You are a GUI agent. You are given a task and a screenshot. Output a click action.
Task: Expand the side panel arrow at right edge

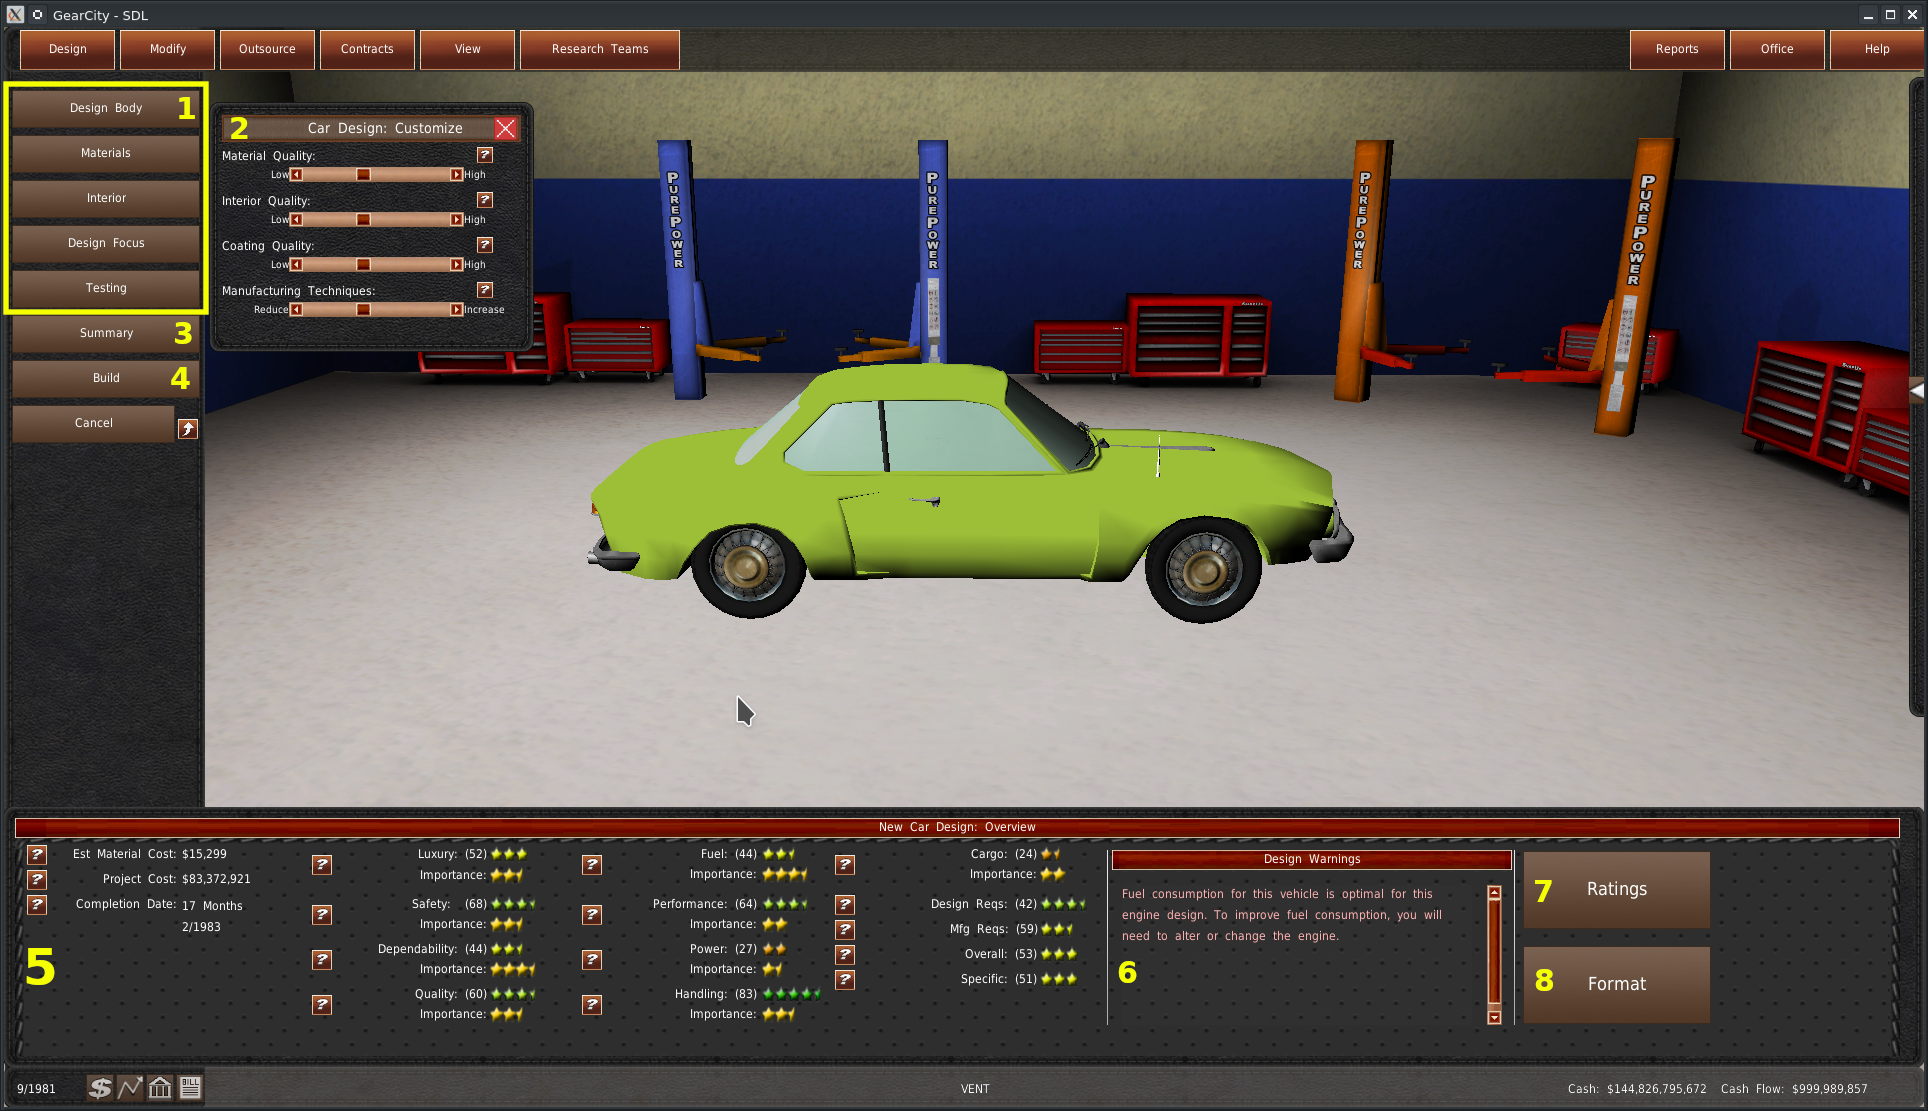1916,391
